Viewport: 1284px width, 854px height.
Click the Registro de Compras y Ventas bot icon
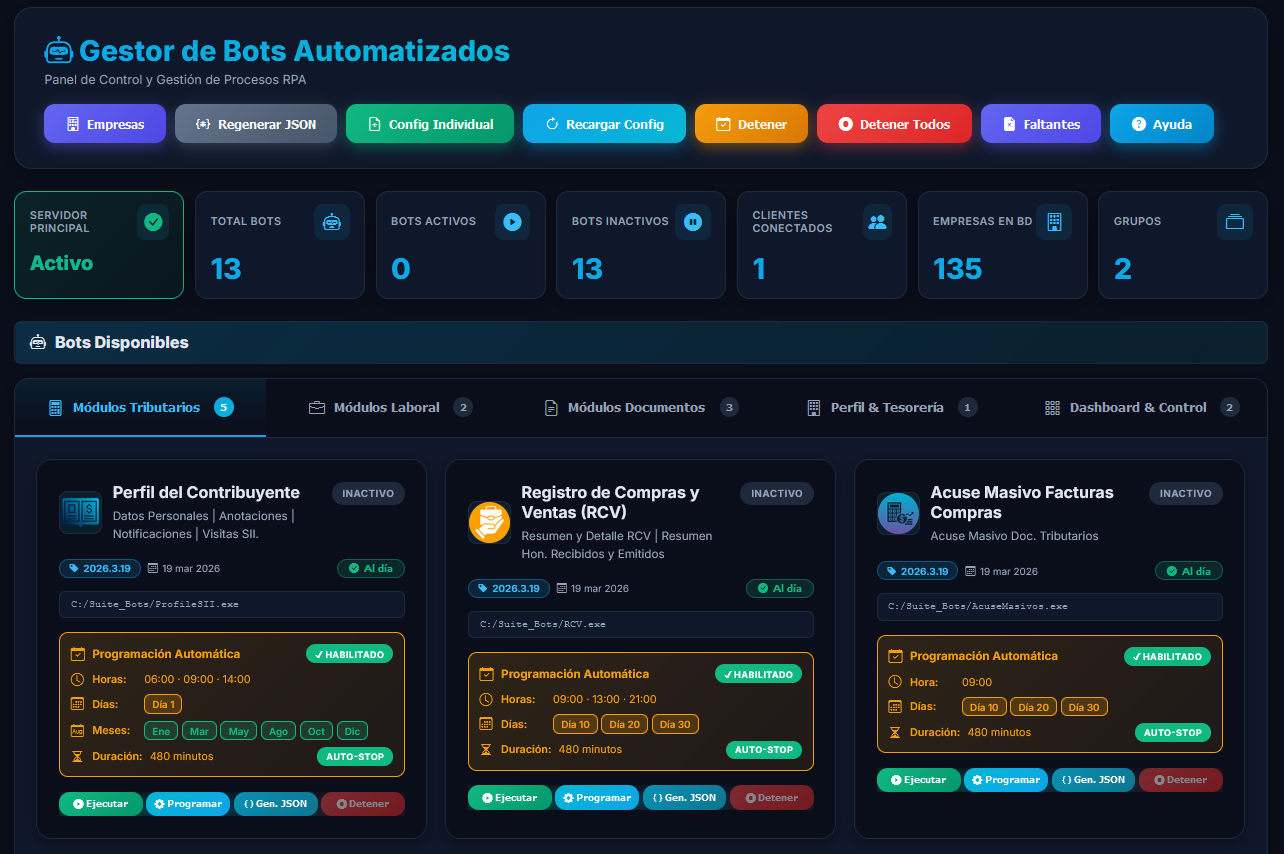pos(489,522)
